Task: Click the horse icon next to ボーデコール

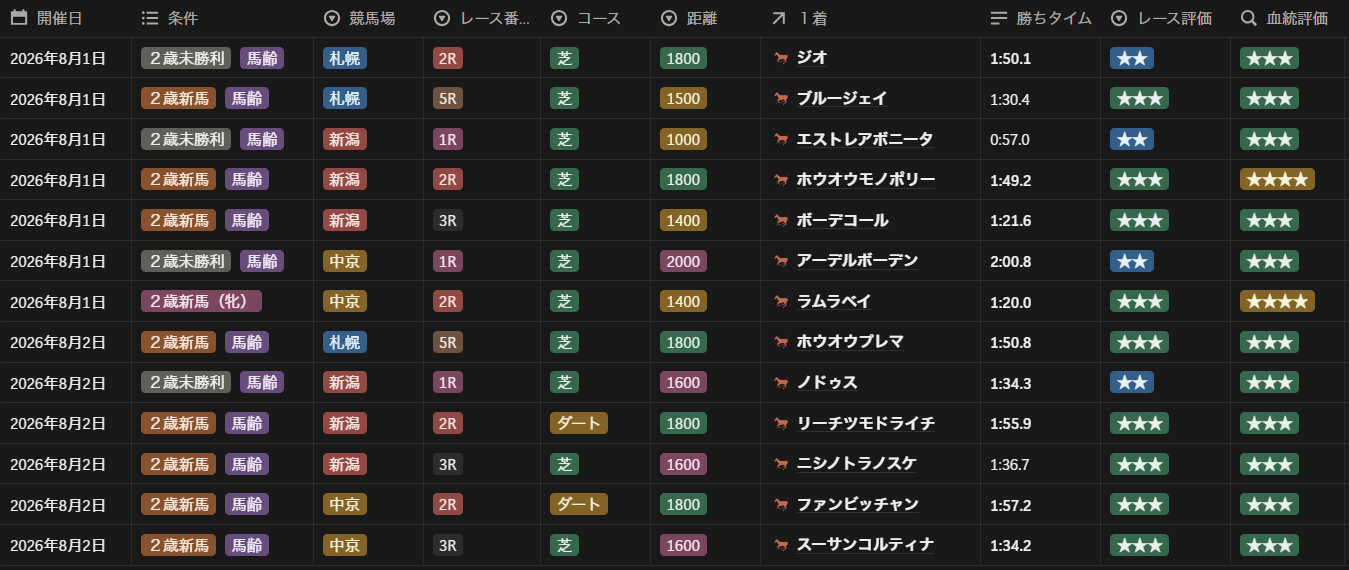Action: [x=781, y=220]
